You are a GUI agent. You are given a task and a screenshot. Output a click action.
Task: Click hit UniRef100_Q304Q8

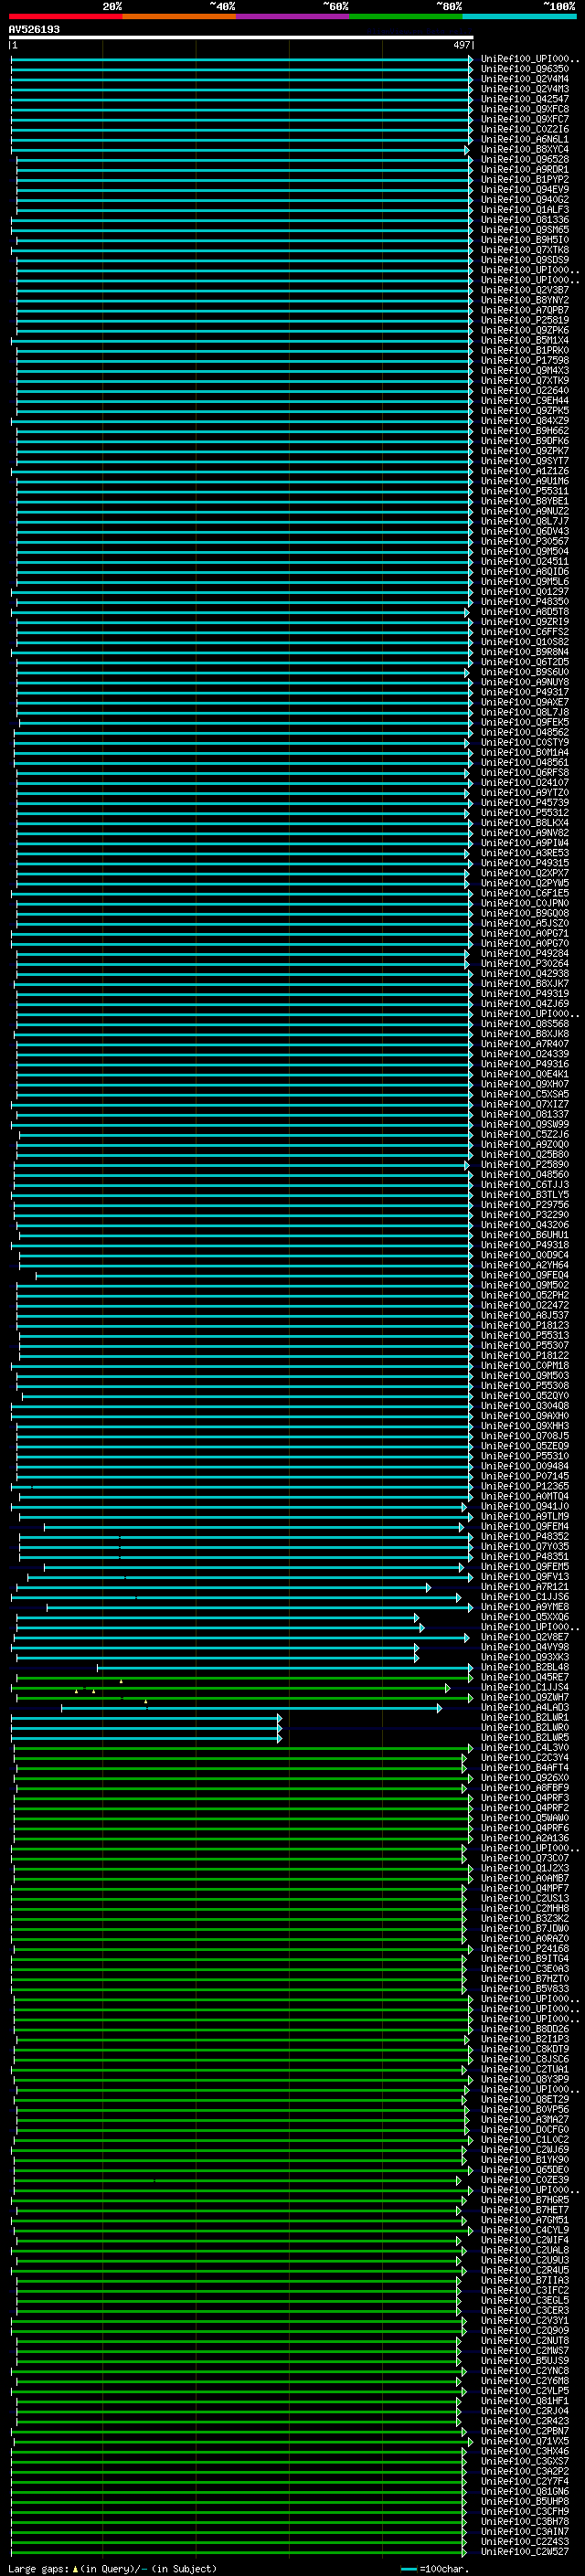[524, 1406]
